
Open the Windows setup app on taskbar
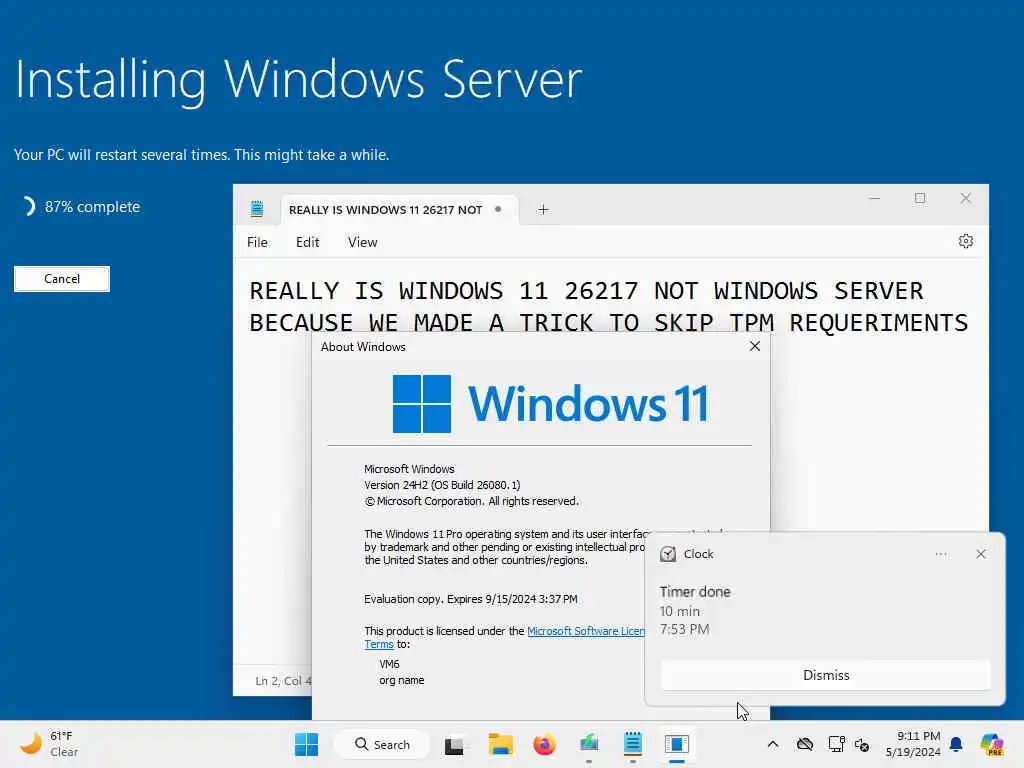click(x=588, y=744)
